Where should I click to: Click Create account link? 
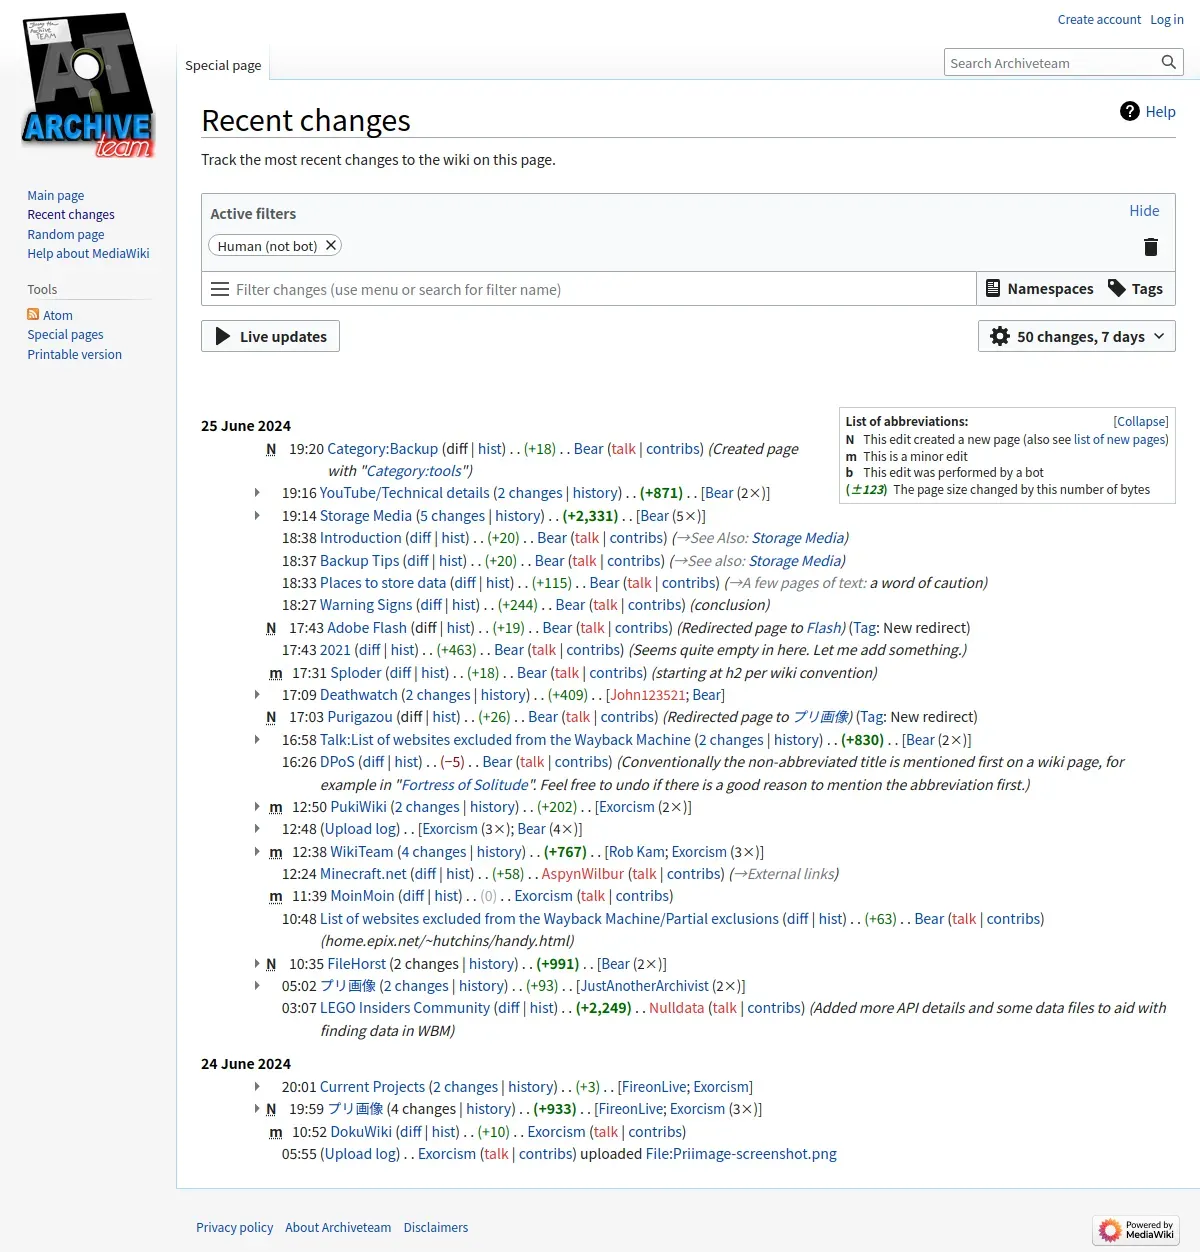click(x=1099, y=19)
